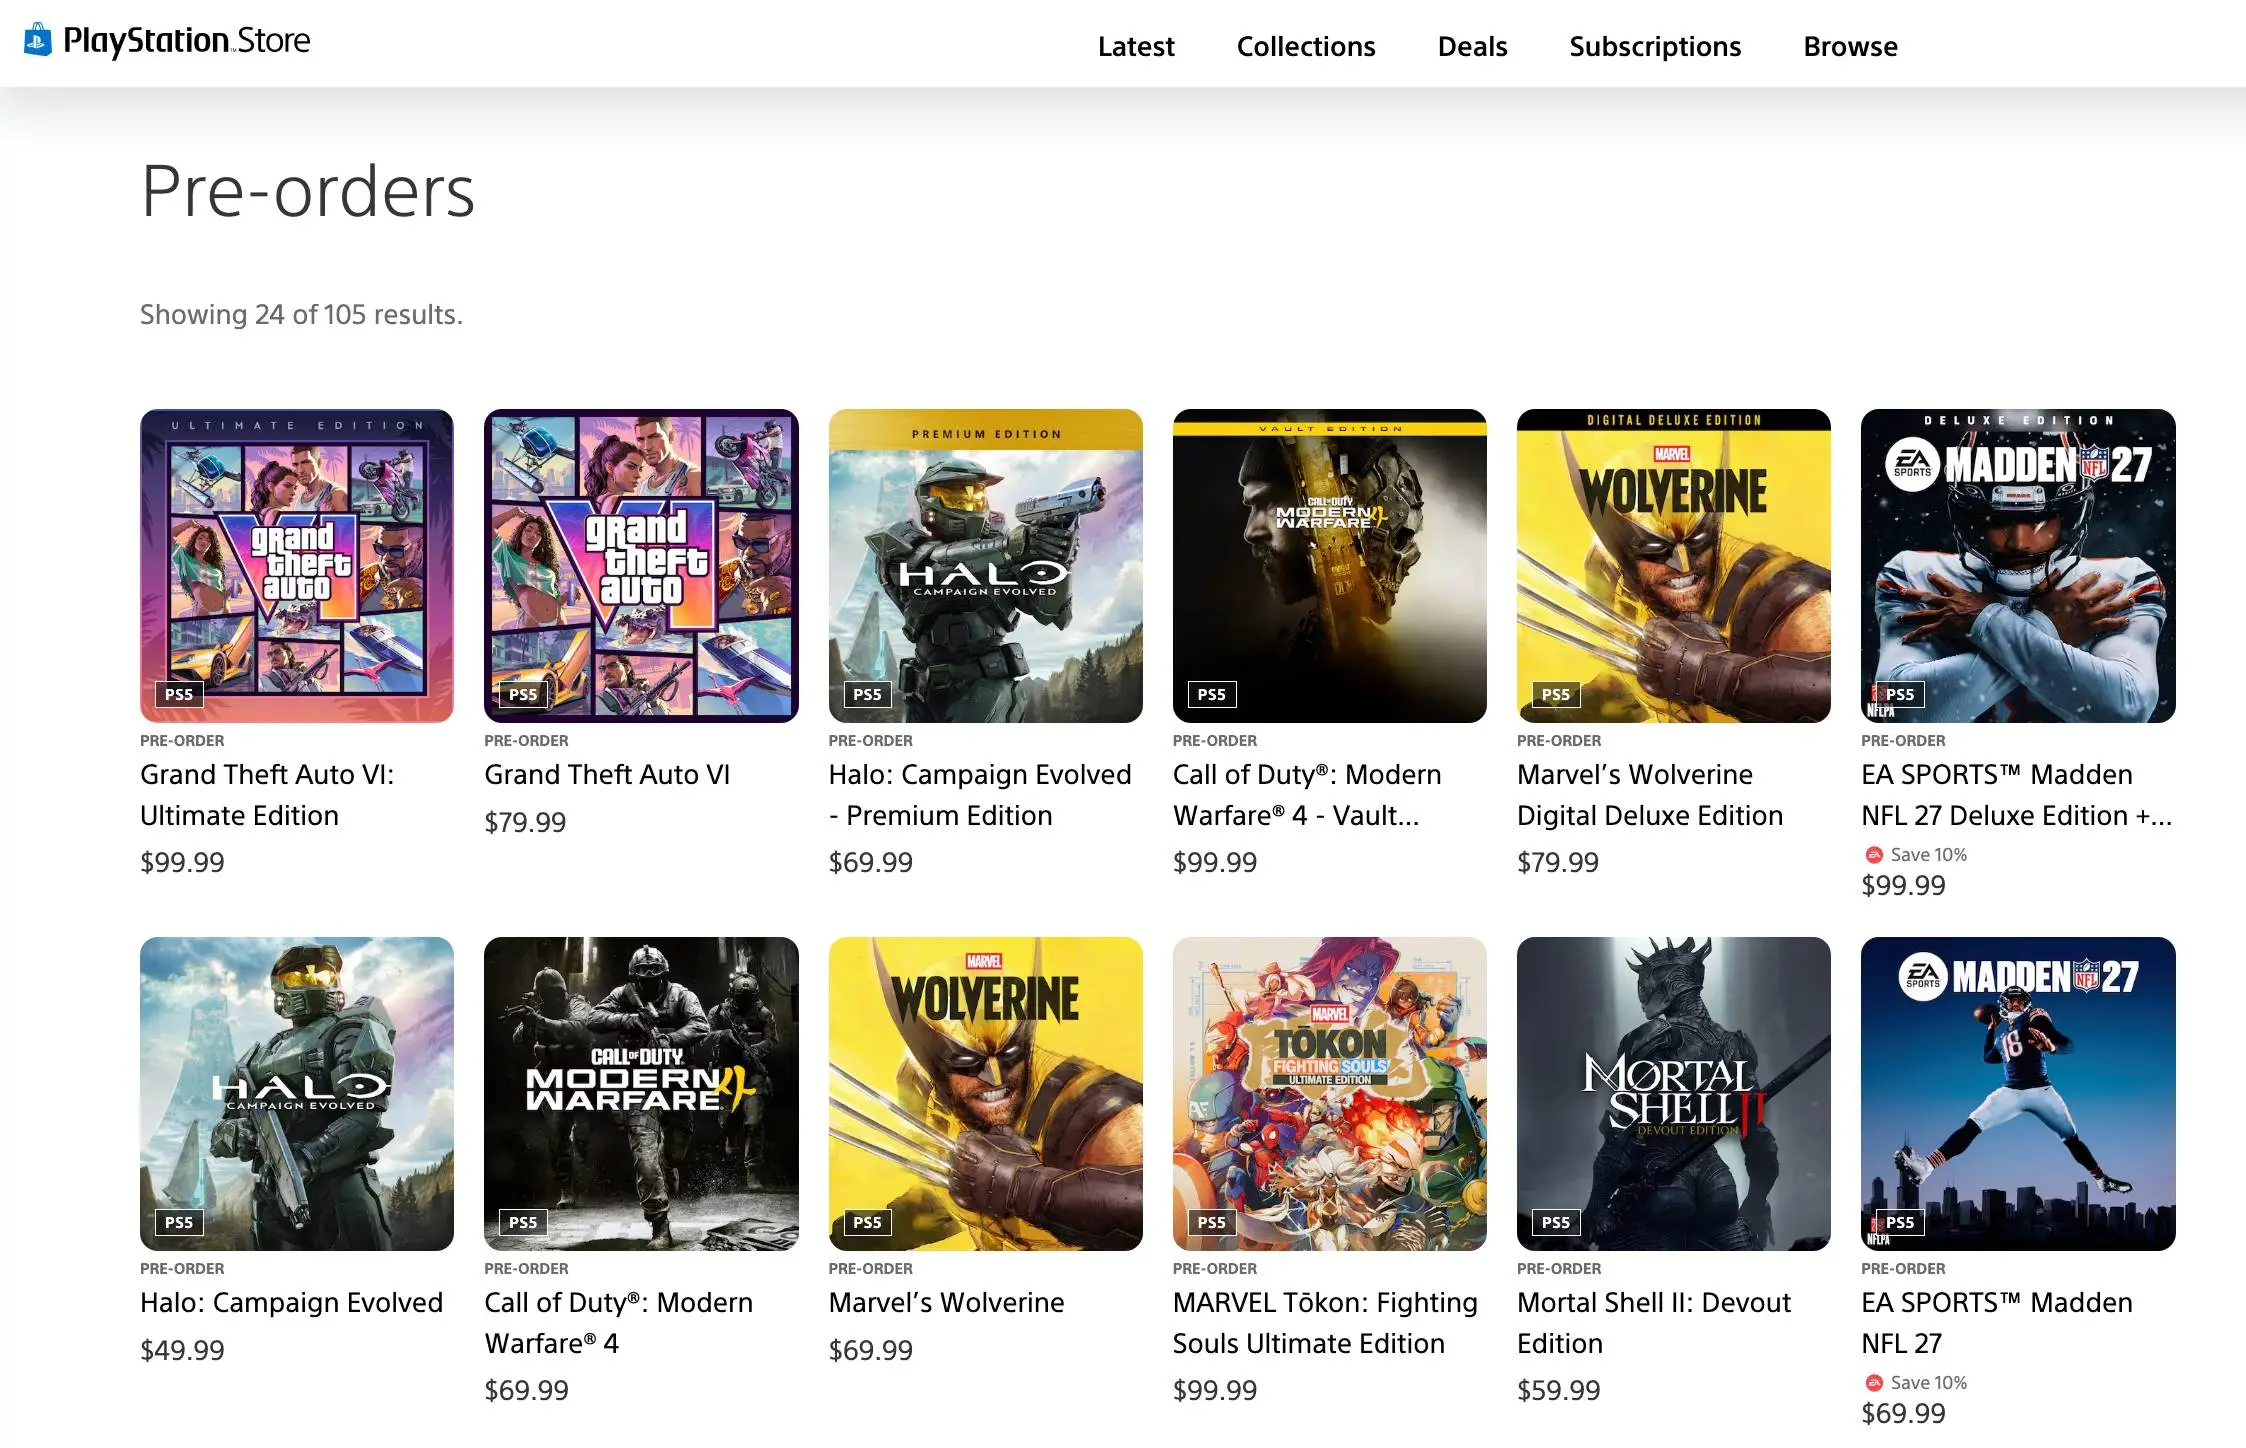Open the Browse menu item
The image size is (2246, 1448).
[x=1850, y=46]
